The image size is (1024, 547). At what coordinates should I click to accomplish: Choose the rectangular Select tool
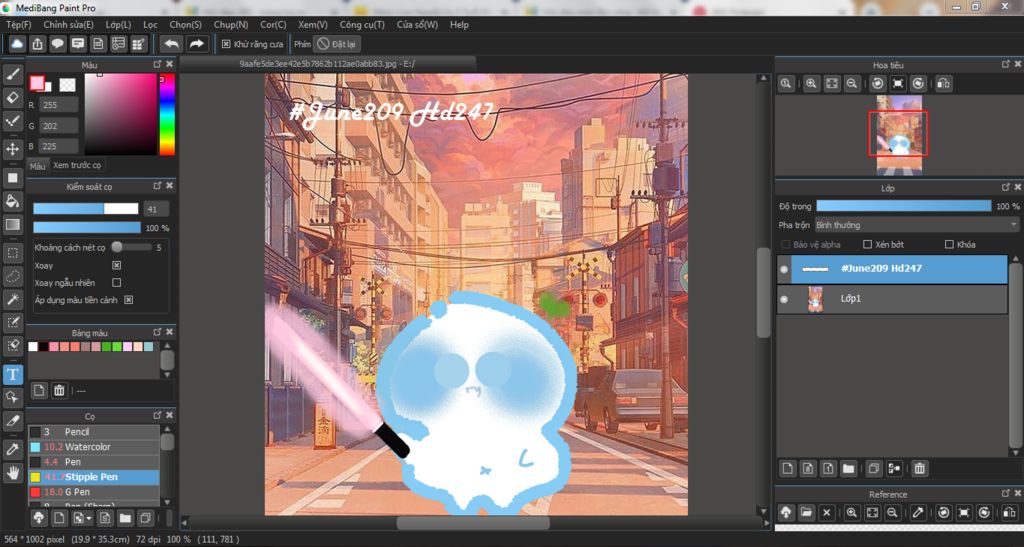(12, 253)
